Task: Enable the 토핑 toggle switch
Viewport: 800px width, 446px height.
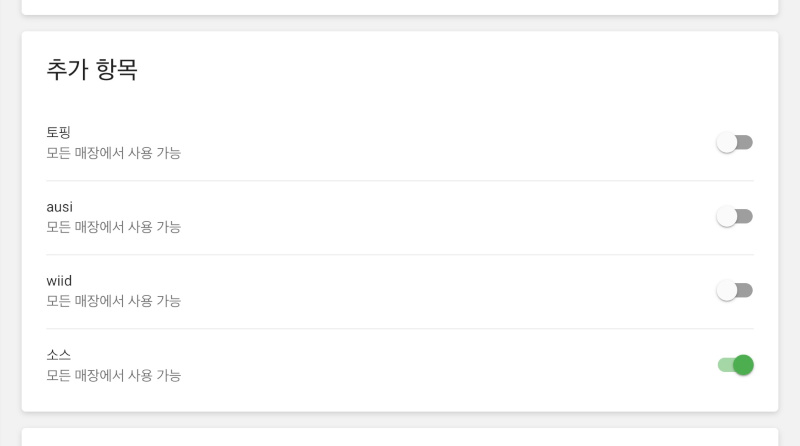Action: [734, 143]
